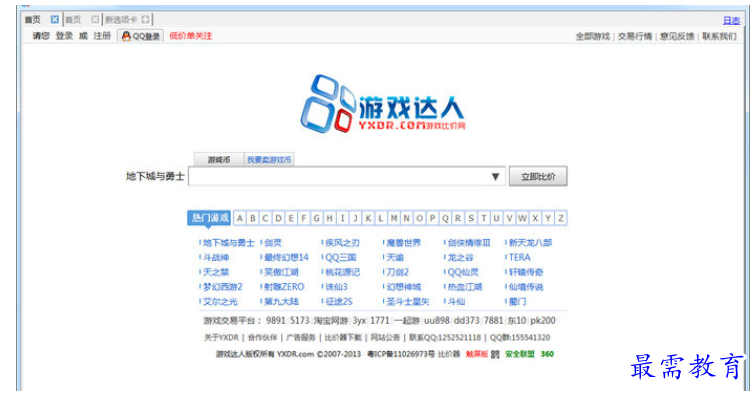Select the 游戏币 tab
The height and width of the screenshot is (398, 752).
[219, 160]
